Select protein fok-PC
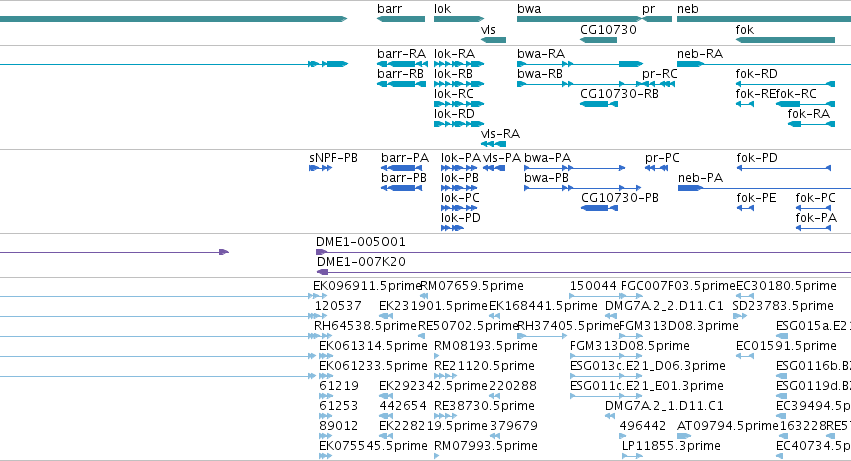 pyautogui.click(x=813, y=208)
